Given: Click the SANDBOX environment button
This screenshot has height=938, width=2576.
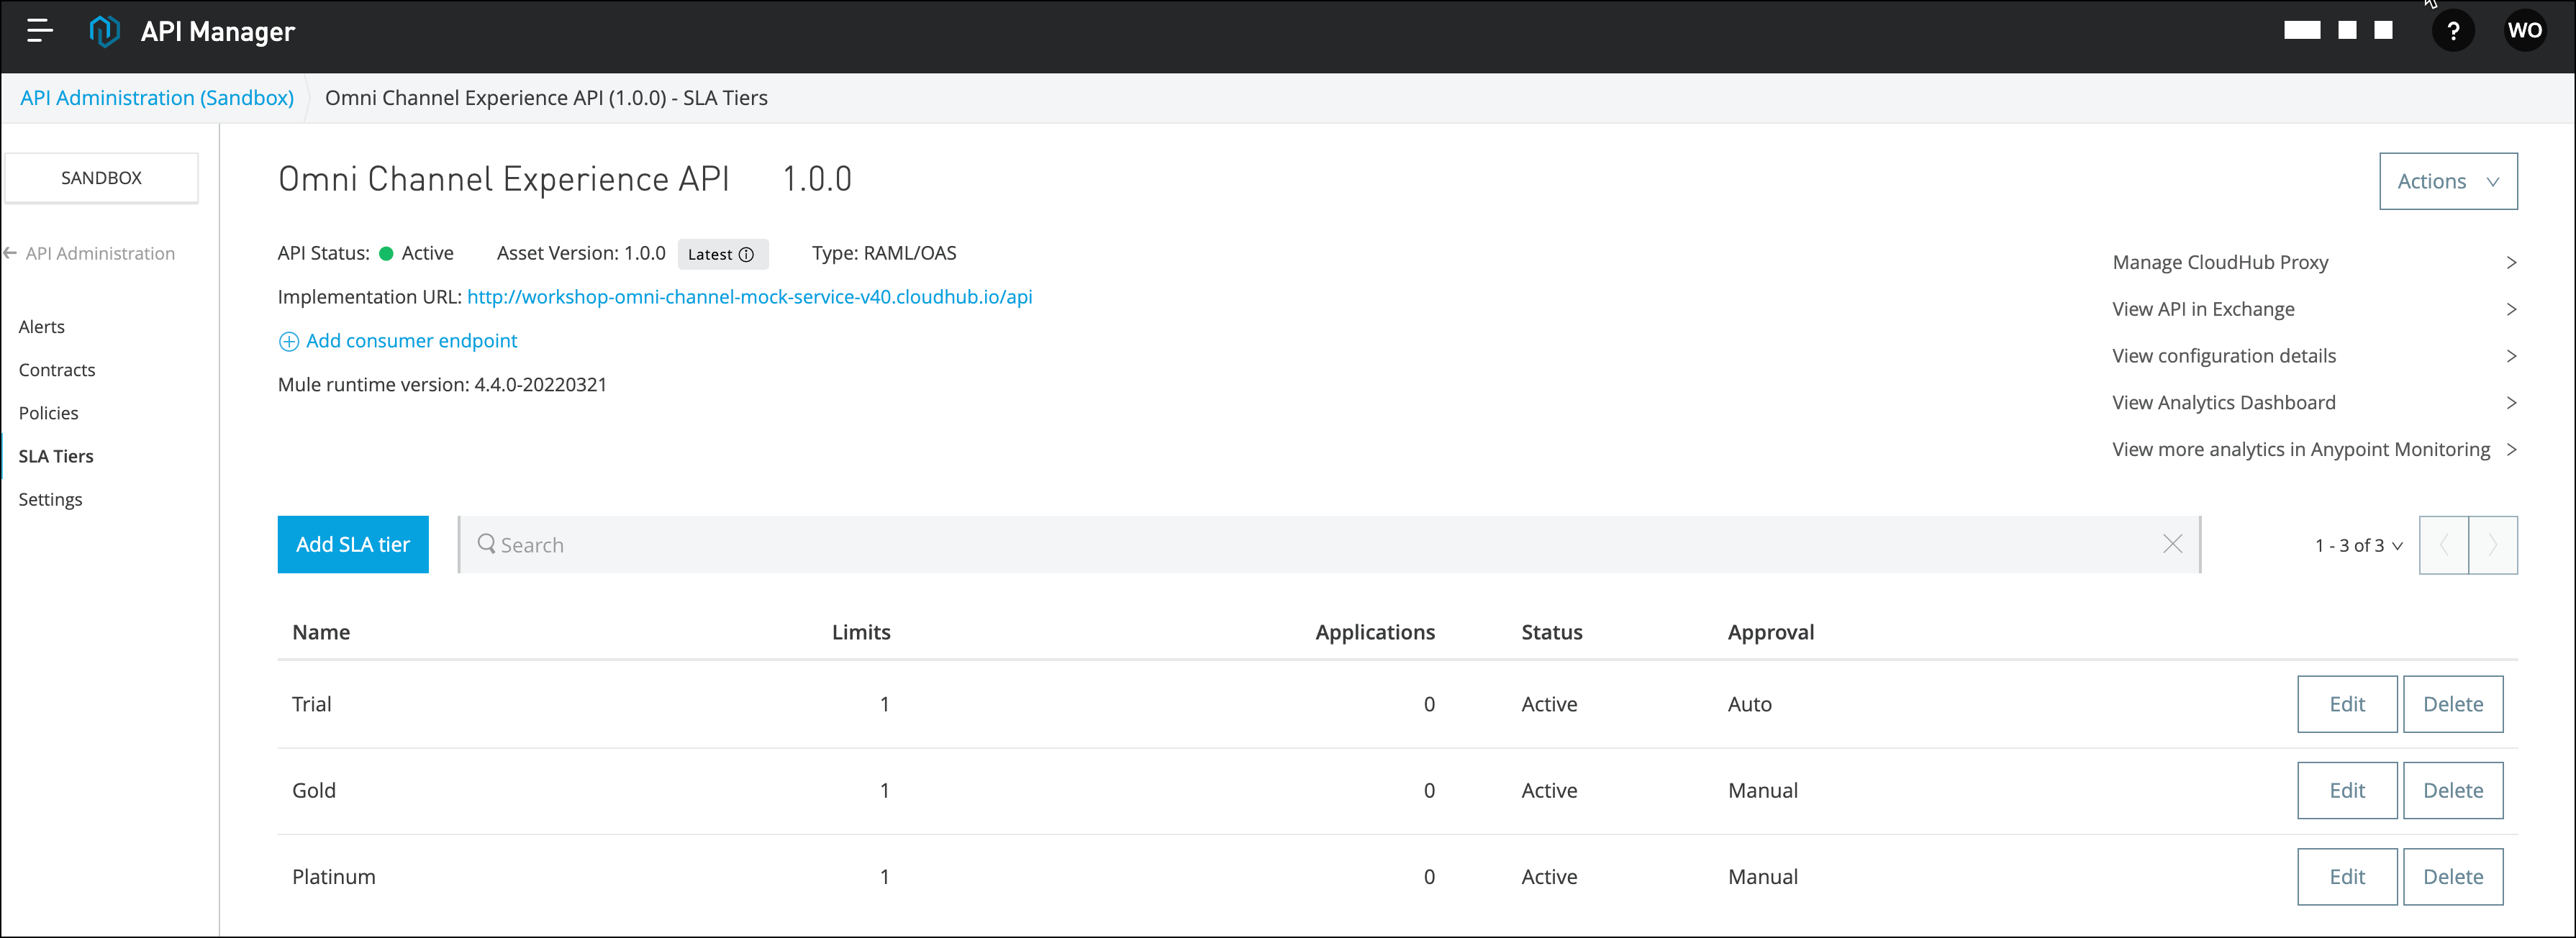Looking at the screenshot, I should click(101, 178).
